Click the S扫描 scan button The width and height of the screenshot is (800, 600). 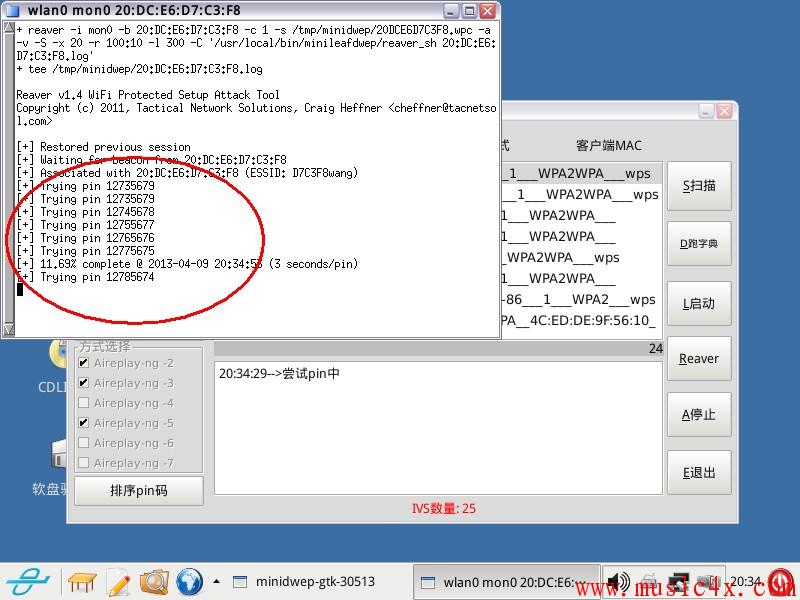click(x=699, y=186)
